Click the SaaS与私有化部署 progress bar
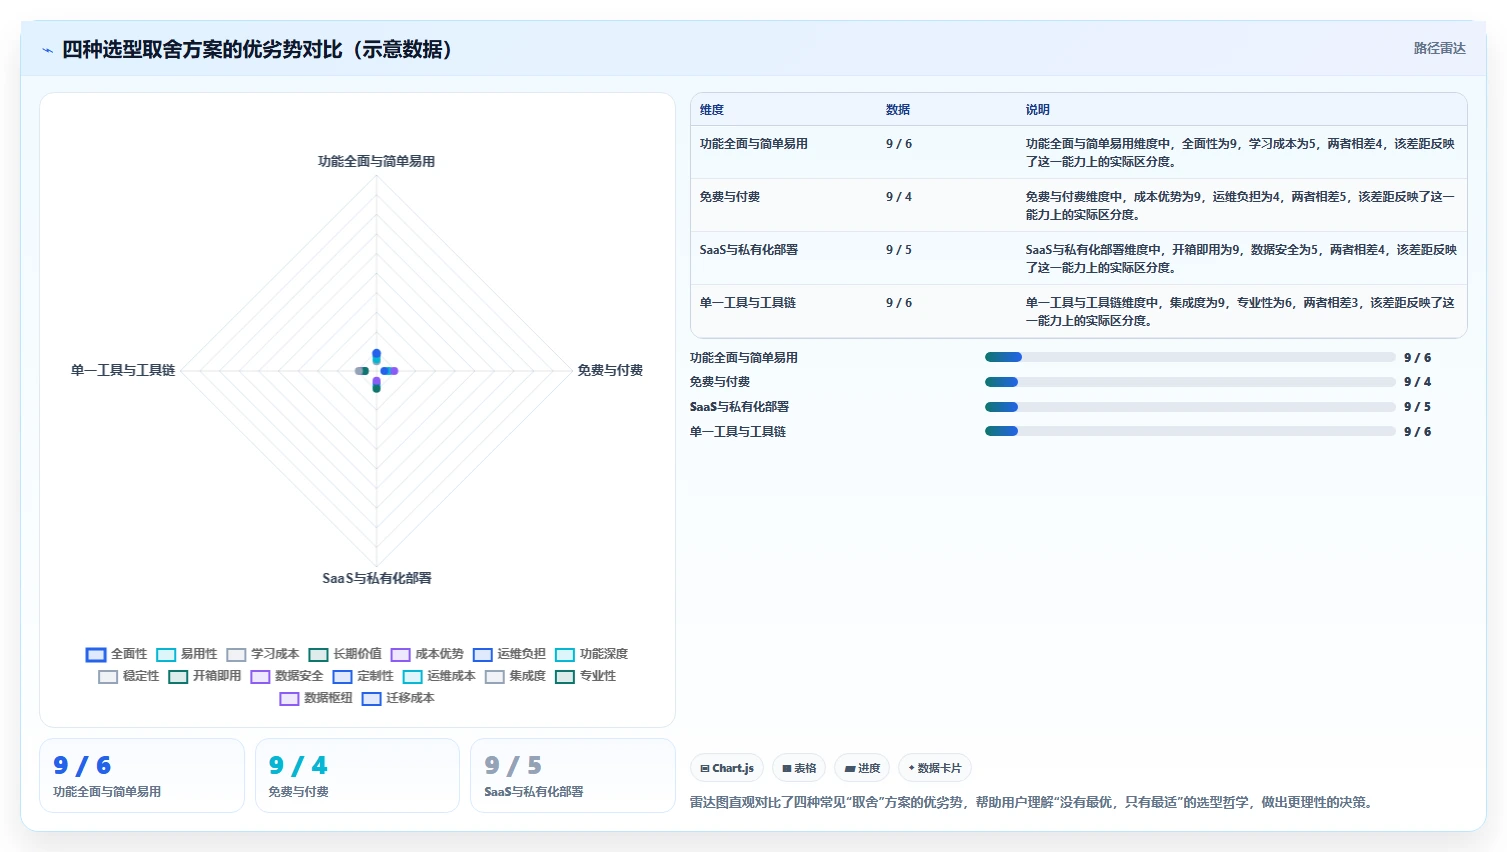The height and width of the screenshot is (852, 1507). [x=1190, y=407]
